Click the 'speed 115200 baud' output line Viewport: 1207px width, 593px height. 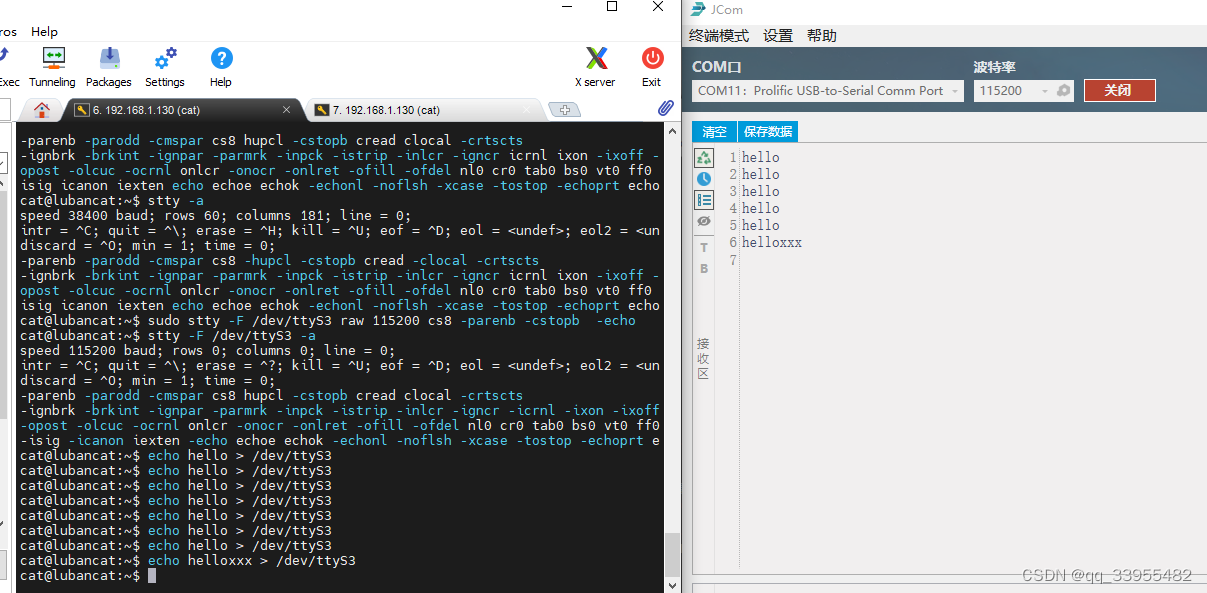tap(208, 350)
